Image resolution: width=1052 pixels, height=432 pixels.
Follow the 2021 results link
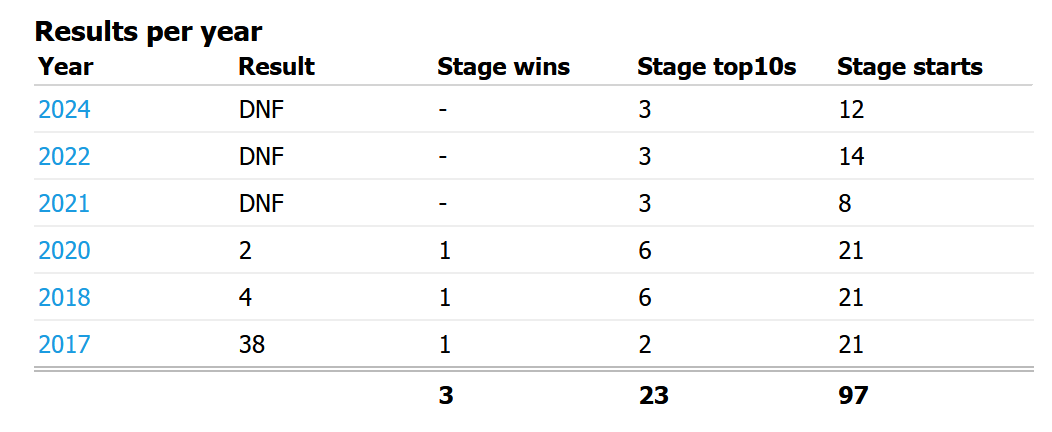point(64,203)
